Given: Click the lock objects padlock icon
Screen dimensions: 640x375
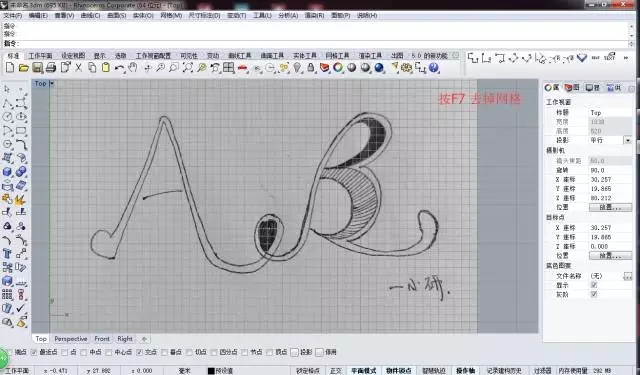Looking at the screenshot, I should [x=311, y=68].
